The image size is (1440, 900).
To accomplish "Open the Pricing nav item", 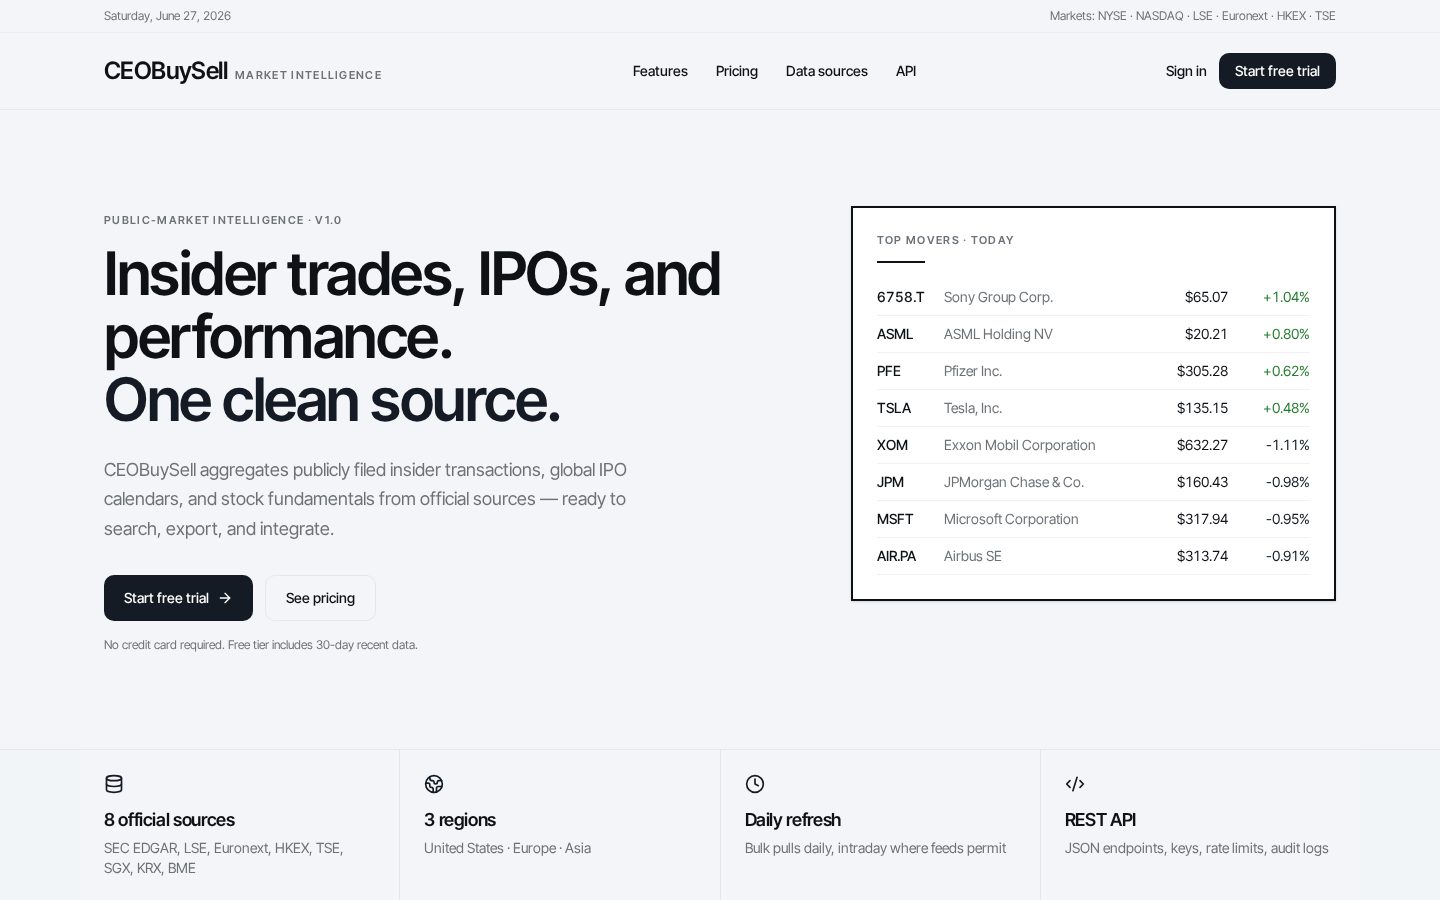I will (737, 71).
